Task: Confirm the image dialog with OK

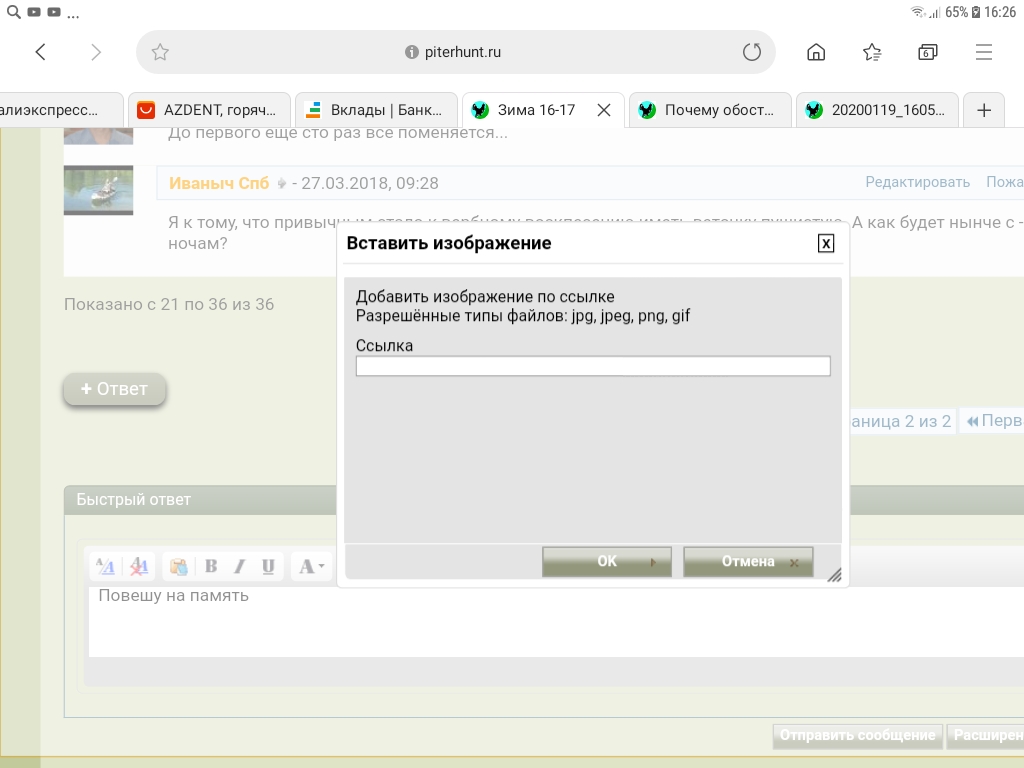Action: pyautogui.click(x=606, y=562)
